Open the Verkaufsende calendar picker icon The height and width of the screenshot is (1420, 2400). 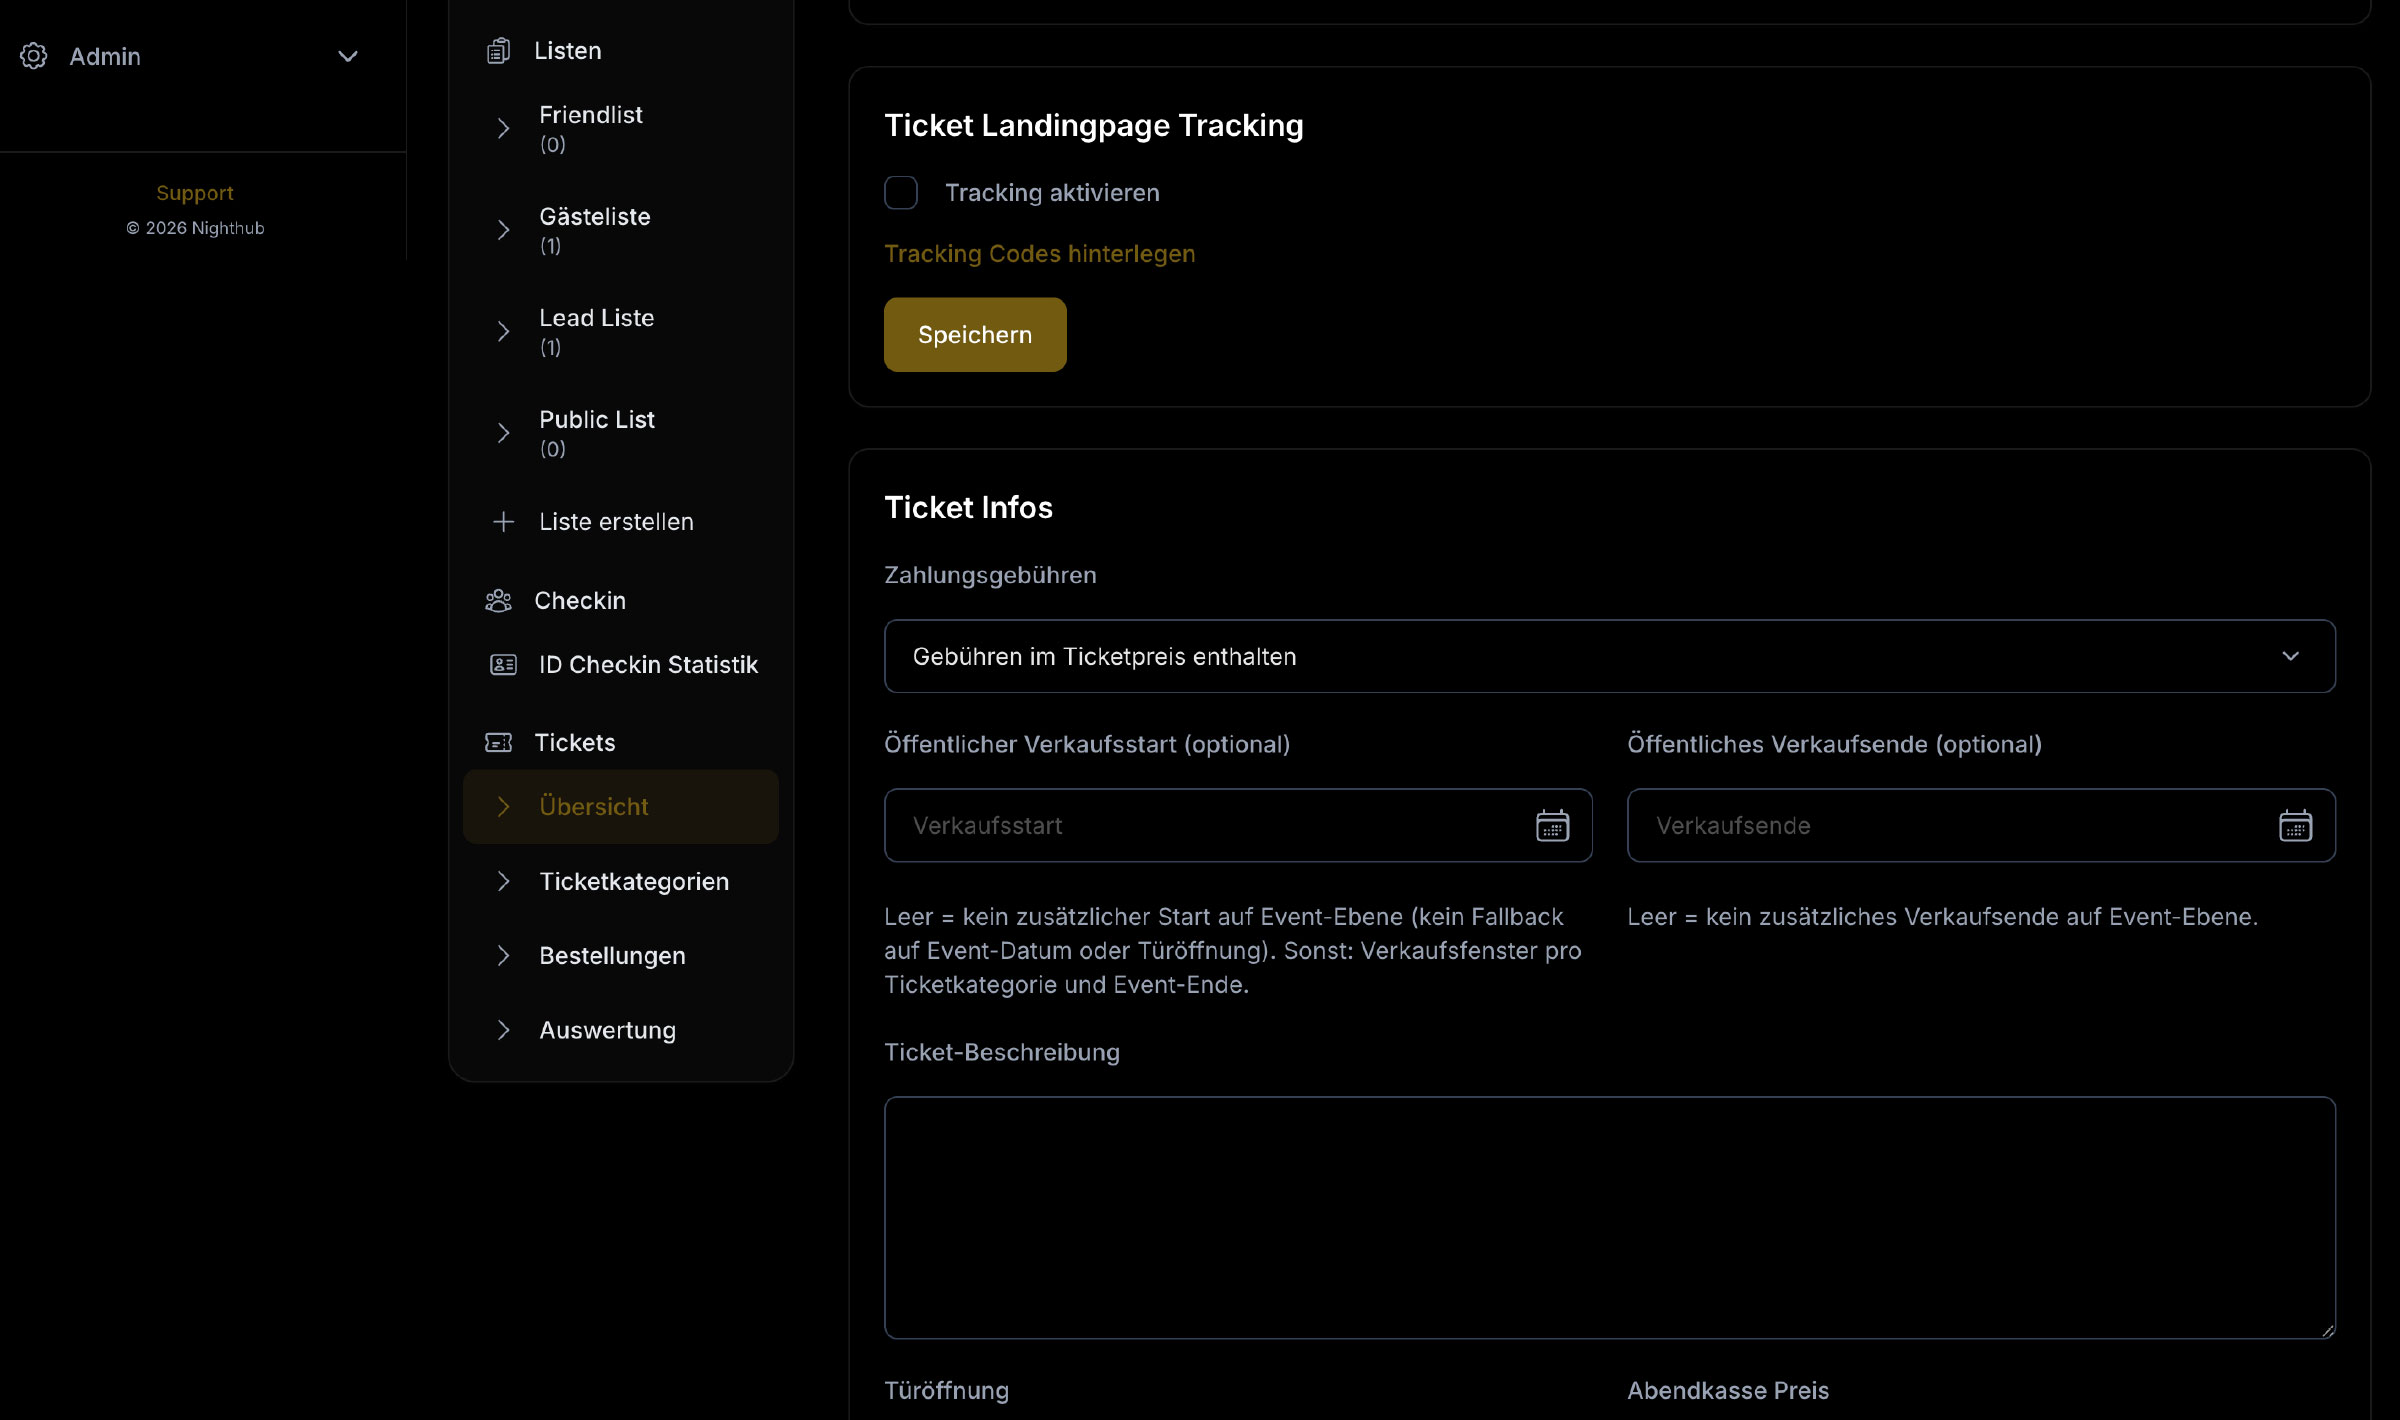pos(2296,825)
